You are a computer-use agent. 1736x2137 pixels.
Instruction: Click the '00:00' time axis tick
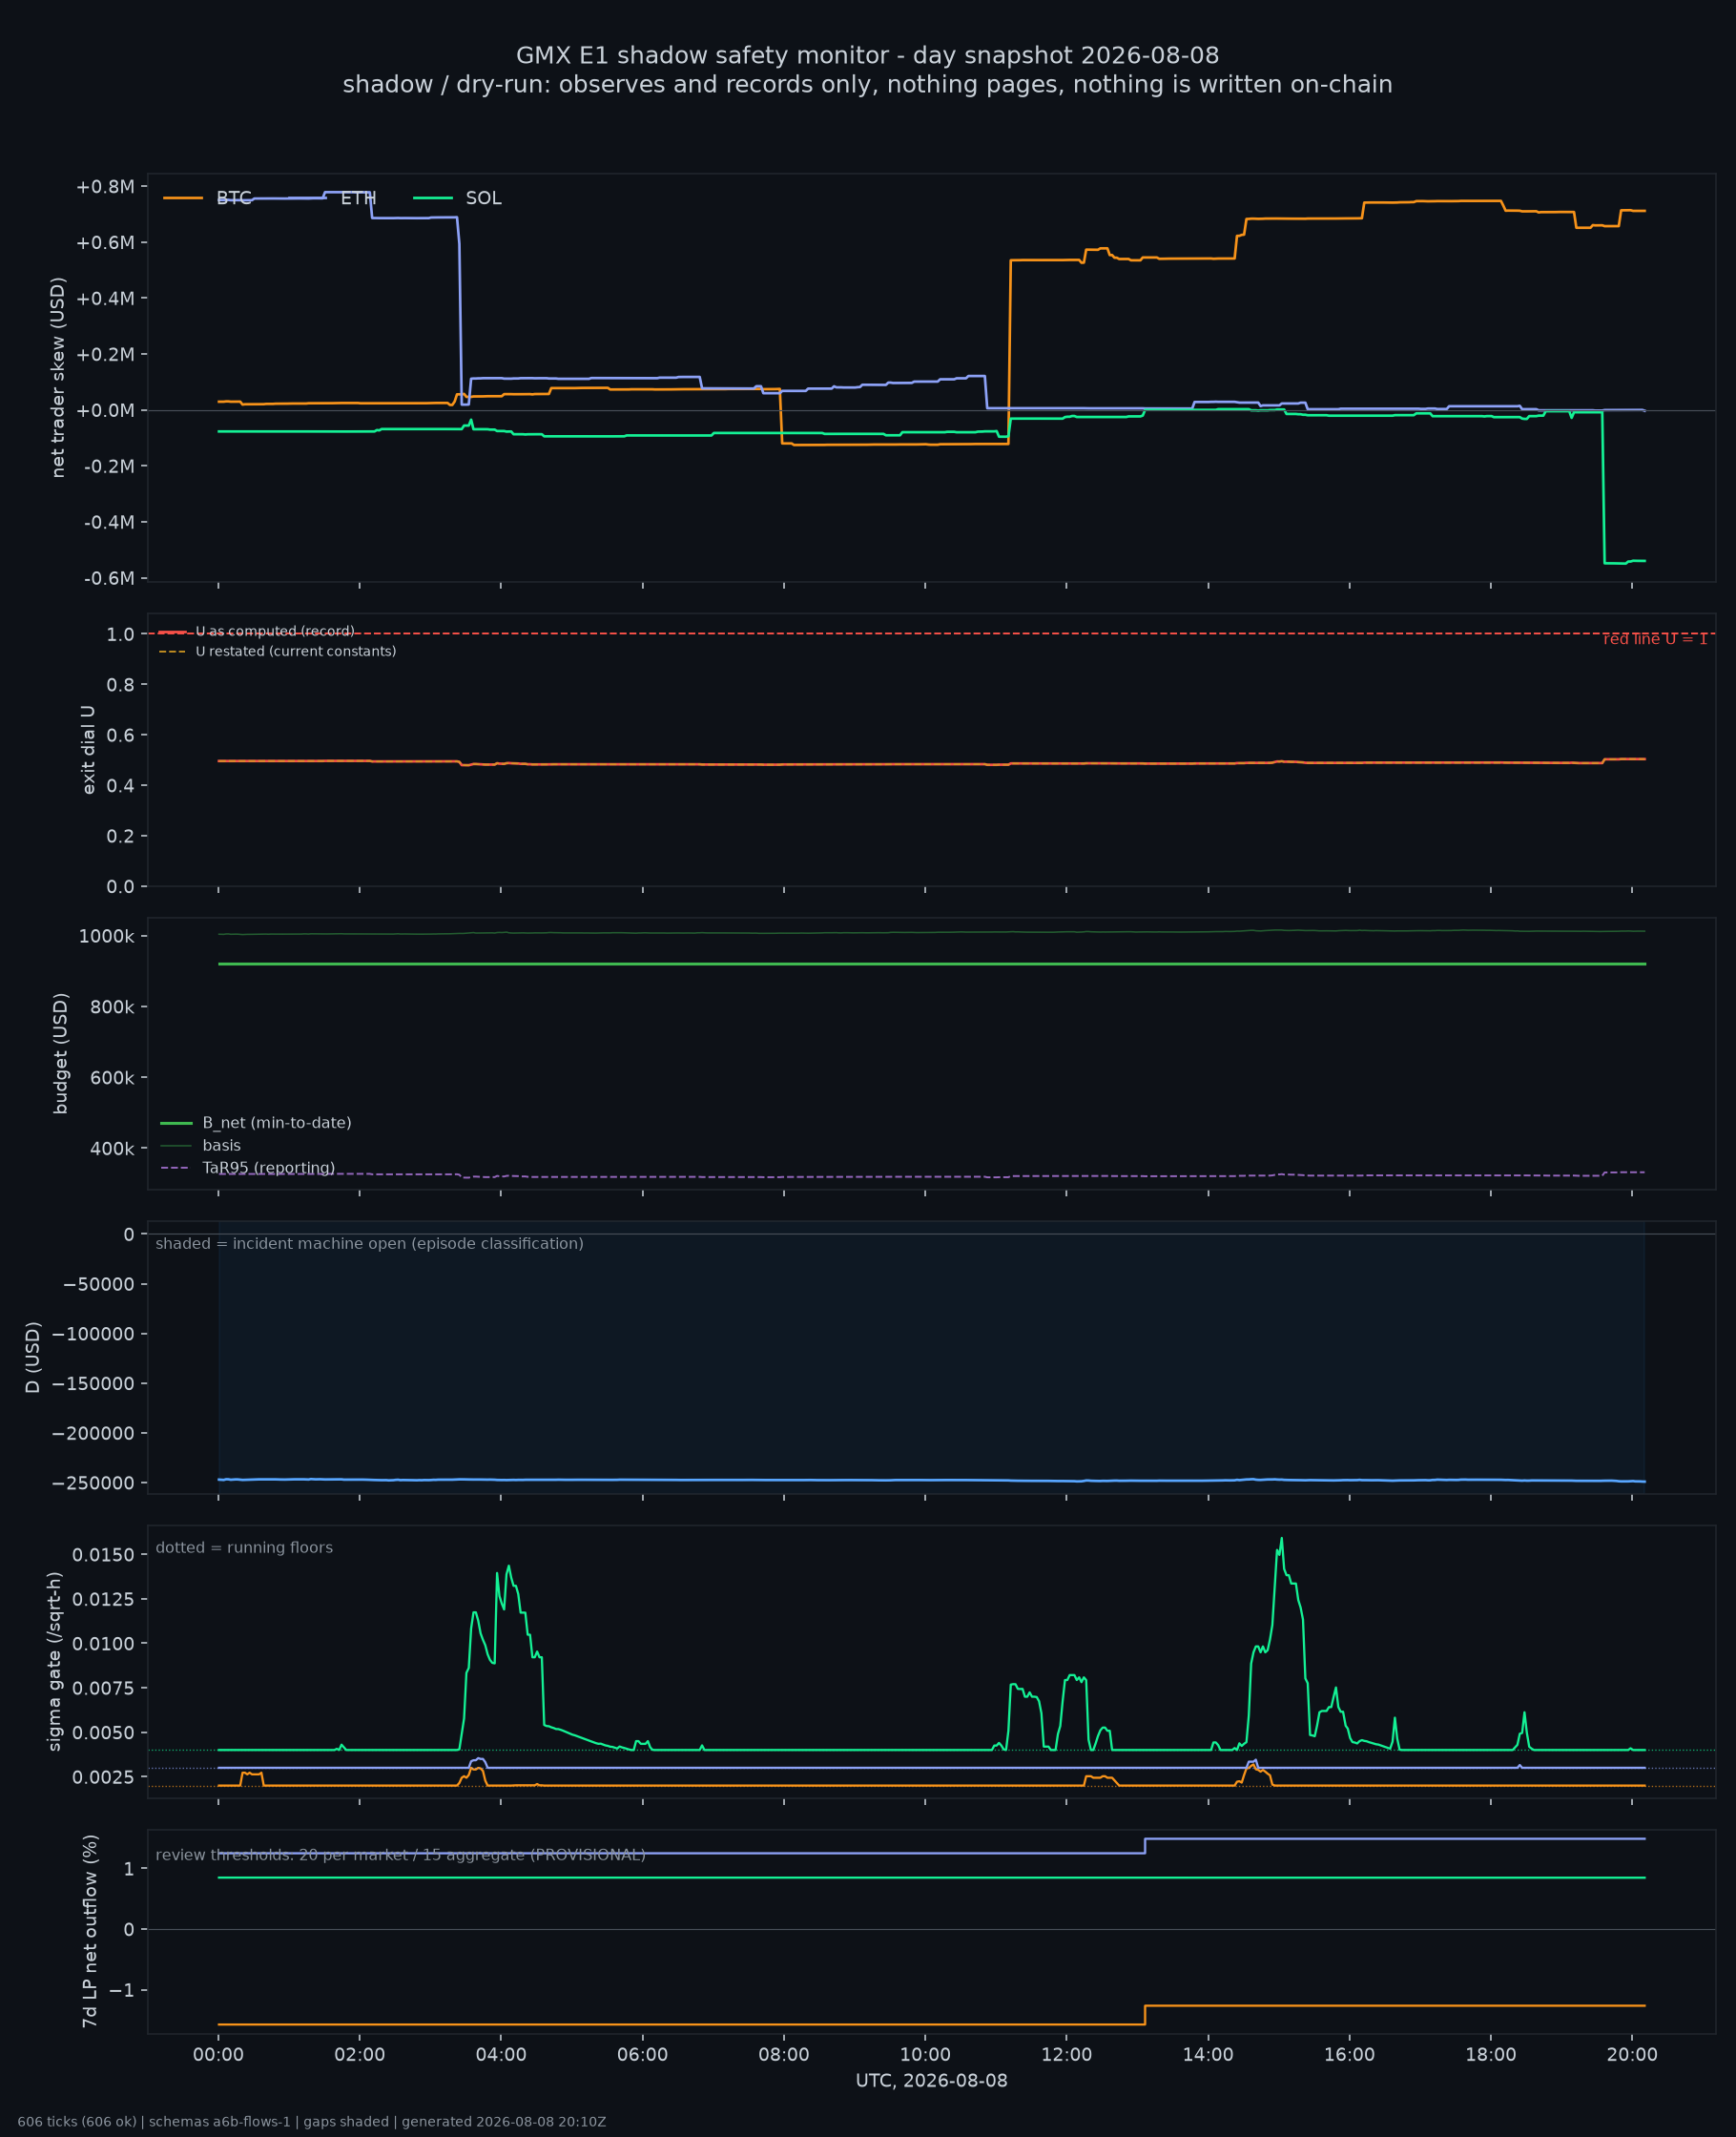[x=219, y=2056]
